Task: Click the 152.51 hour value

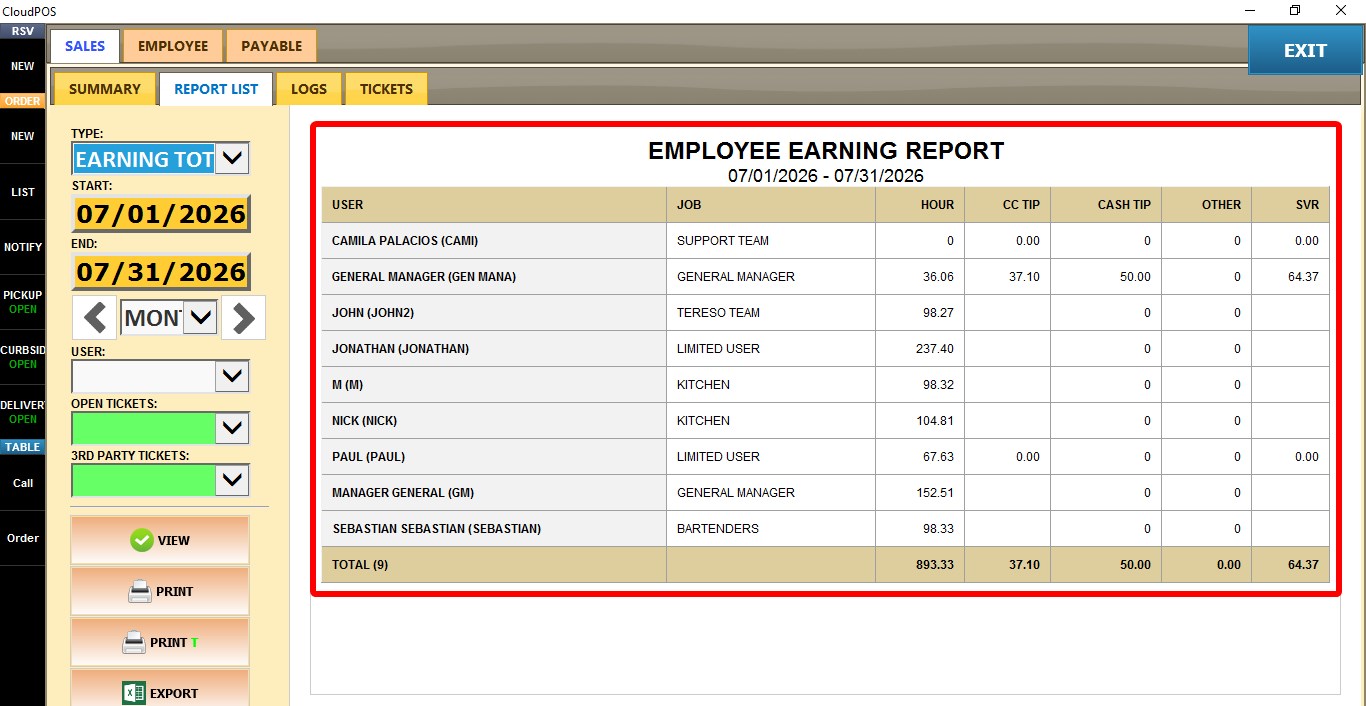Action: pyautogui.click(x=935, y=493)
